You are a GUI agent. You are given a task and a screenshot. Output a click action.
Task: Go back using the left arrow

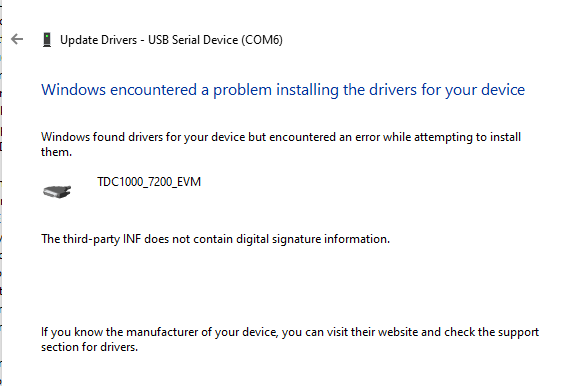17,39
